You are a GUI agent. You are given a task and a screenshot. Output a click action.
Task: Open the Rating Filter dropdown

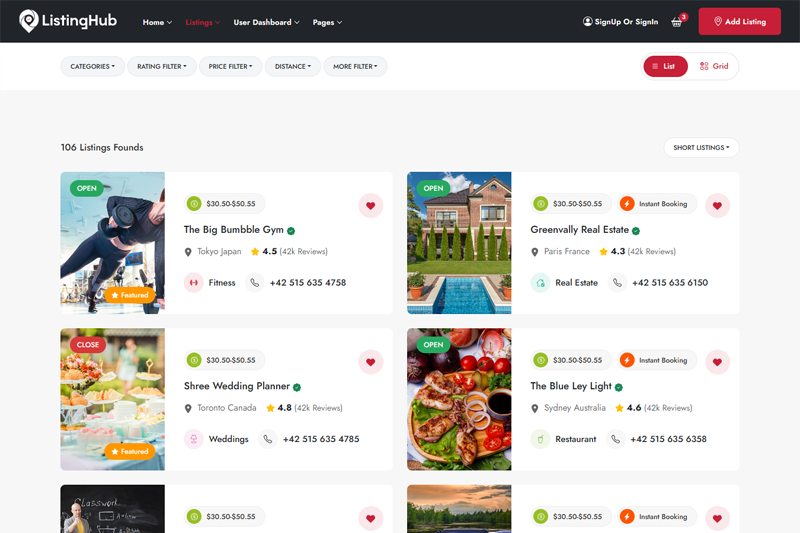(x=162, y=66)
